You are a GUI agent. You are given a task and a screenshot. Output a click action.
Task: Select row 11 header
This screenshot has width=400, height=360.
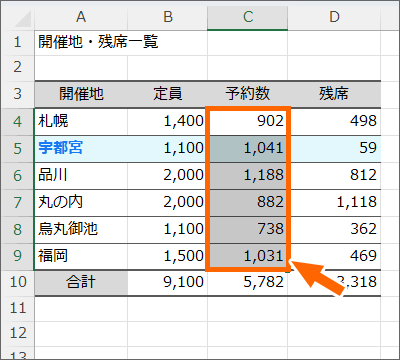18,308
